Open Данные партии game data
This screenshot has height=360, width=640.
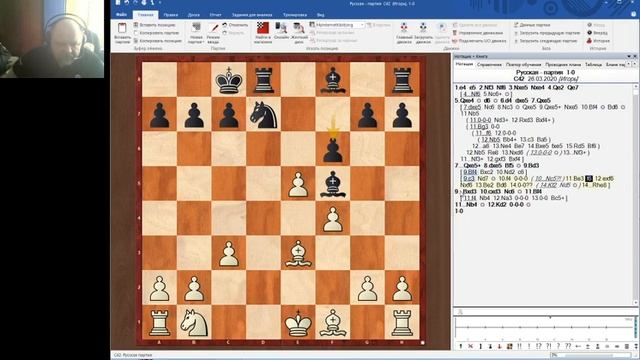click(x=532, y=25)
